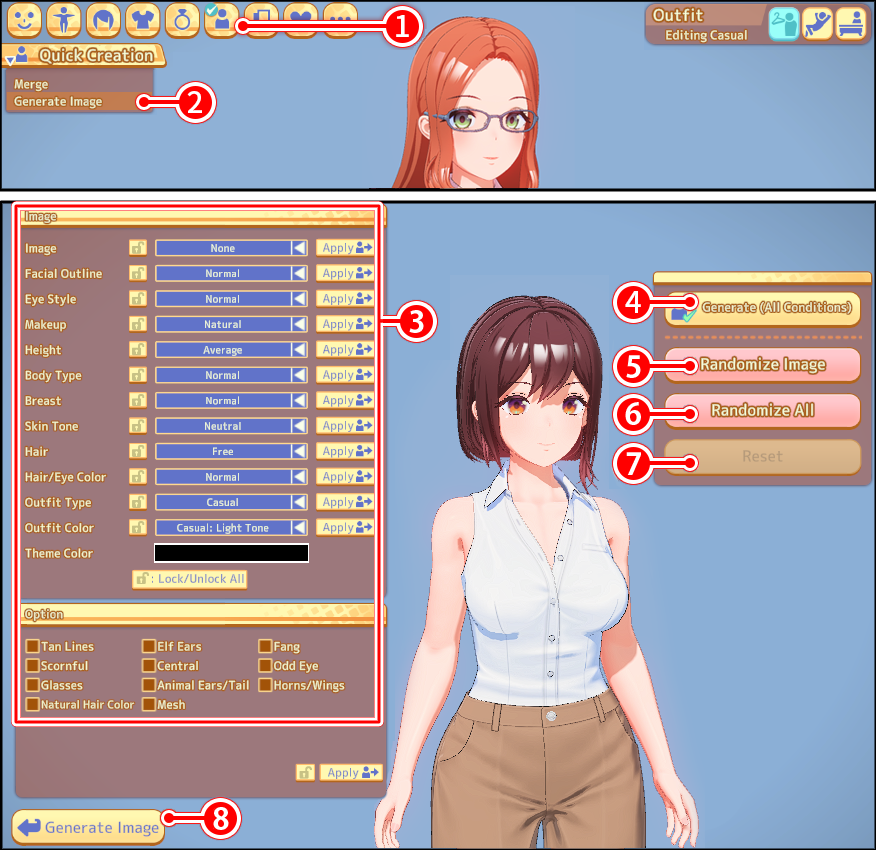Click lock icon beside Facial Outline
876x850 pixels.
(x=137, y=273)
